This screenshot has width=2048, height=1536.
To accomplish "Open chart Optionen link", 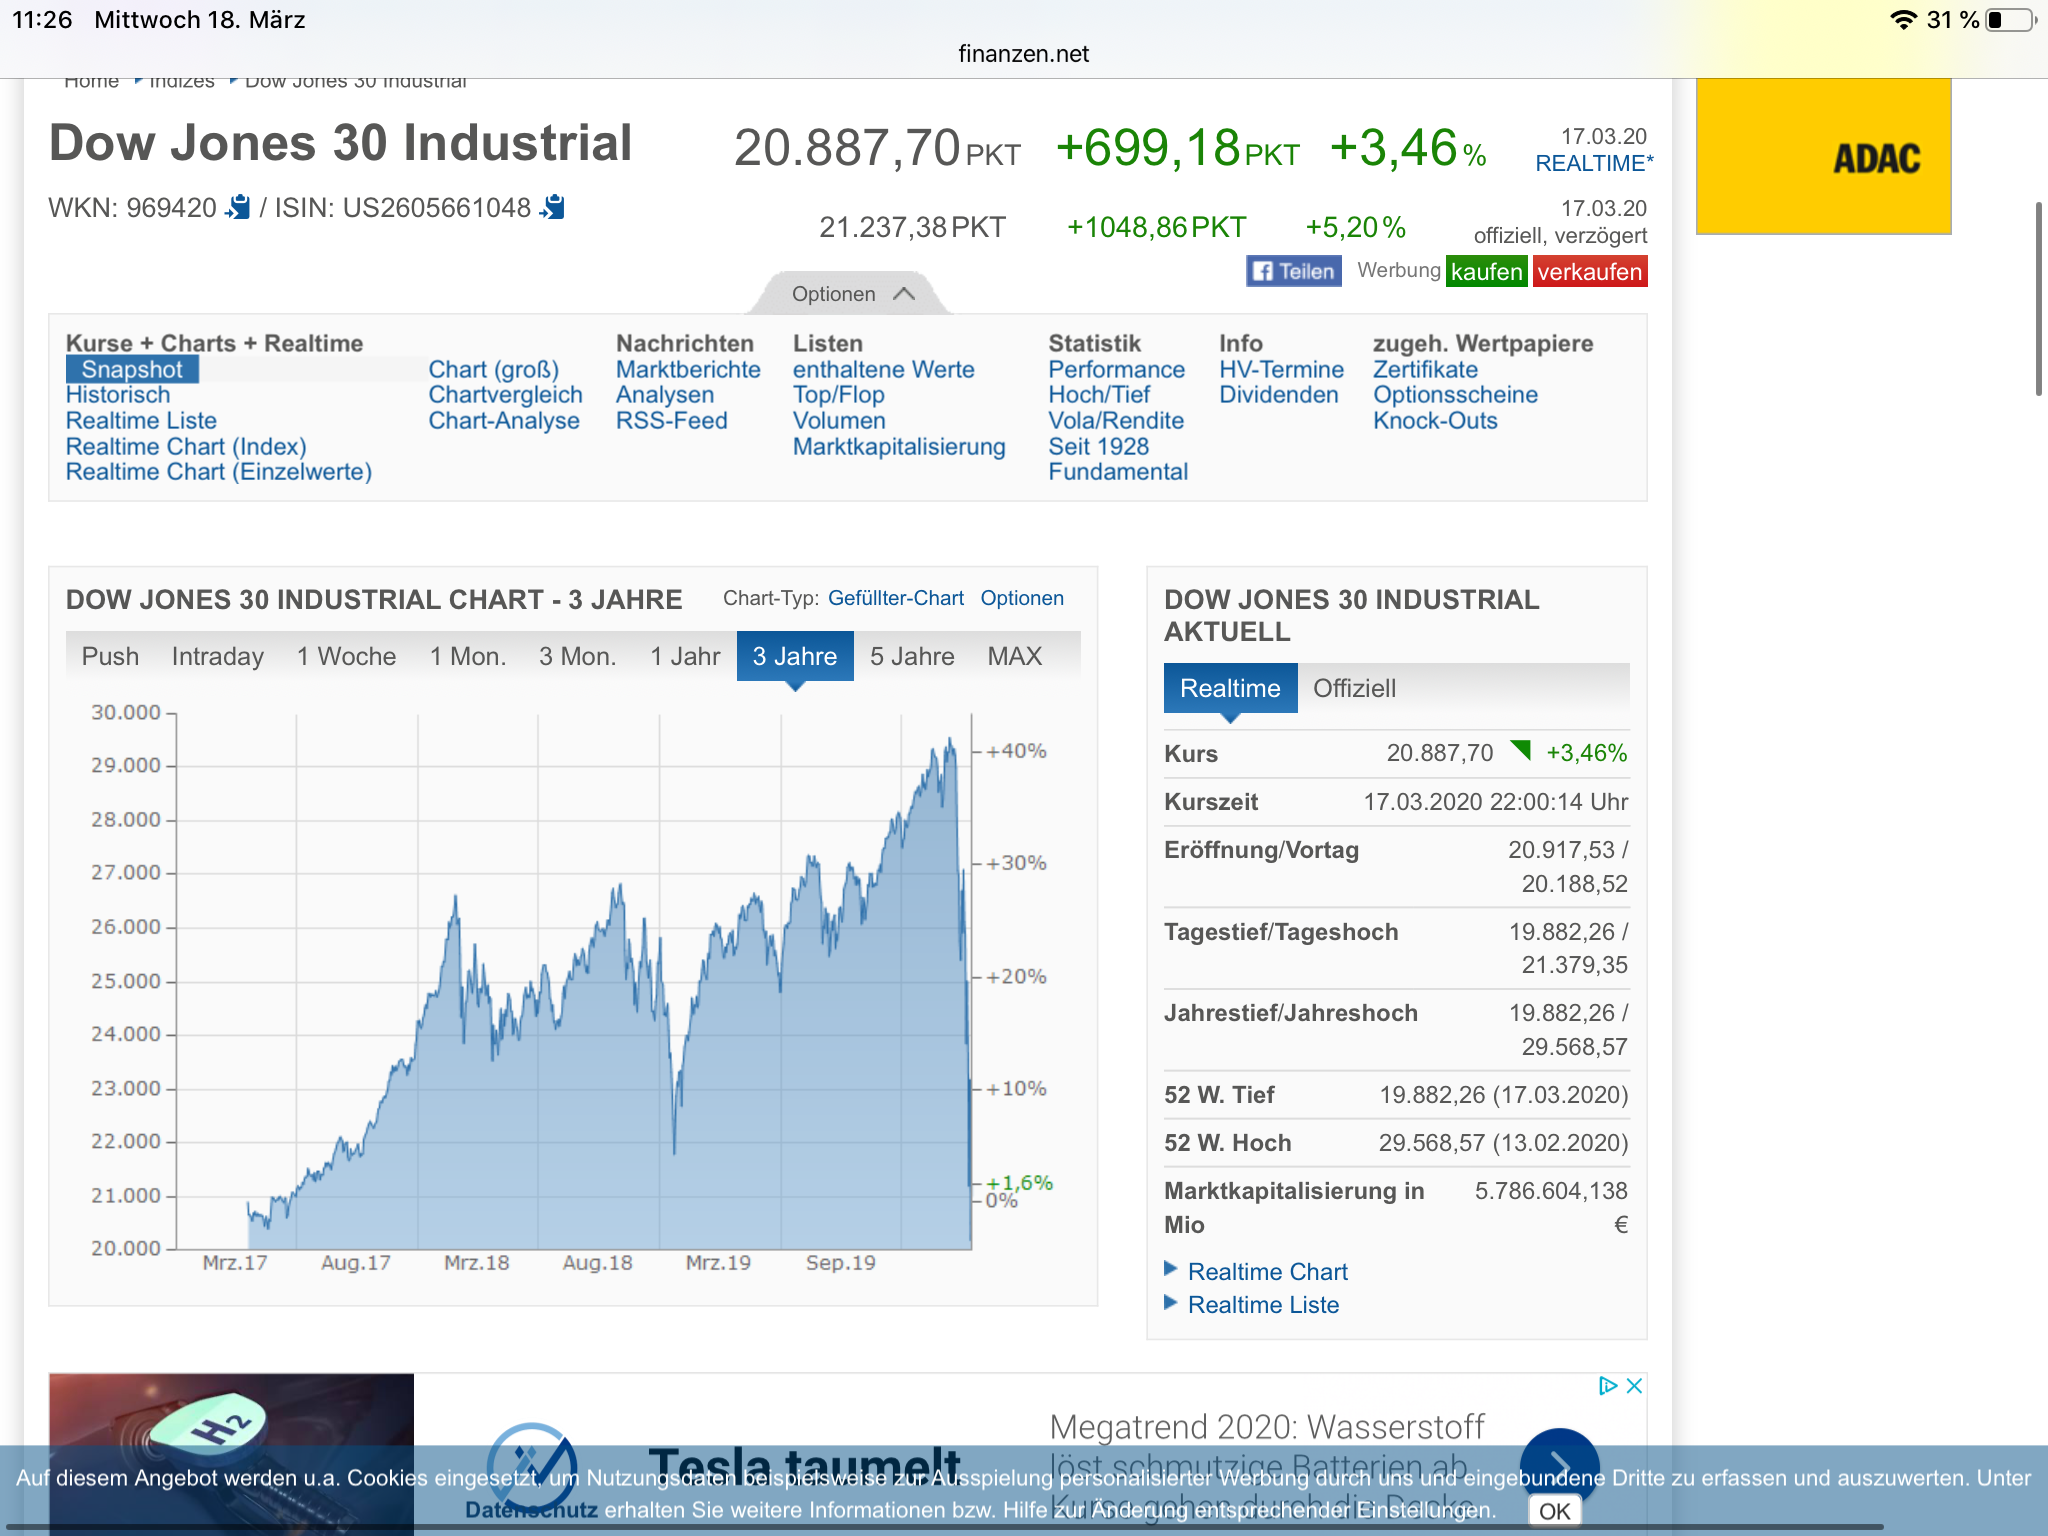I will (x=1022, y=598).
